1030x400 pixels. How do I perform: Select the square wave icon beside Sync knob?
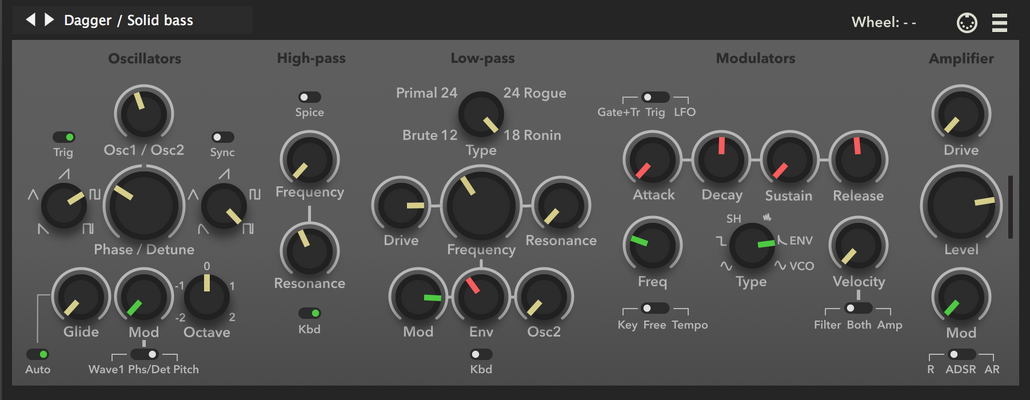pyautogui.click(x=254, y=194)
